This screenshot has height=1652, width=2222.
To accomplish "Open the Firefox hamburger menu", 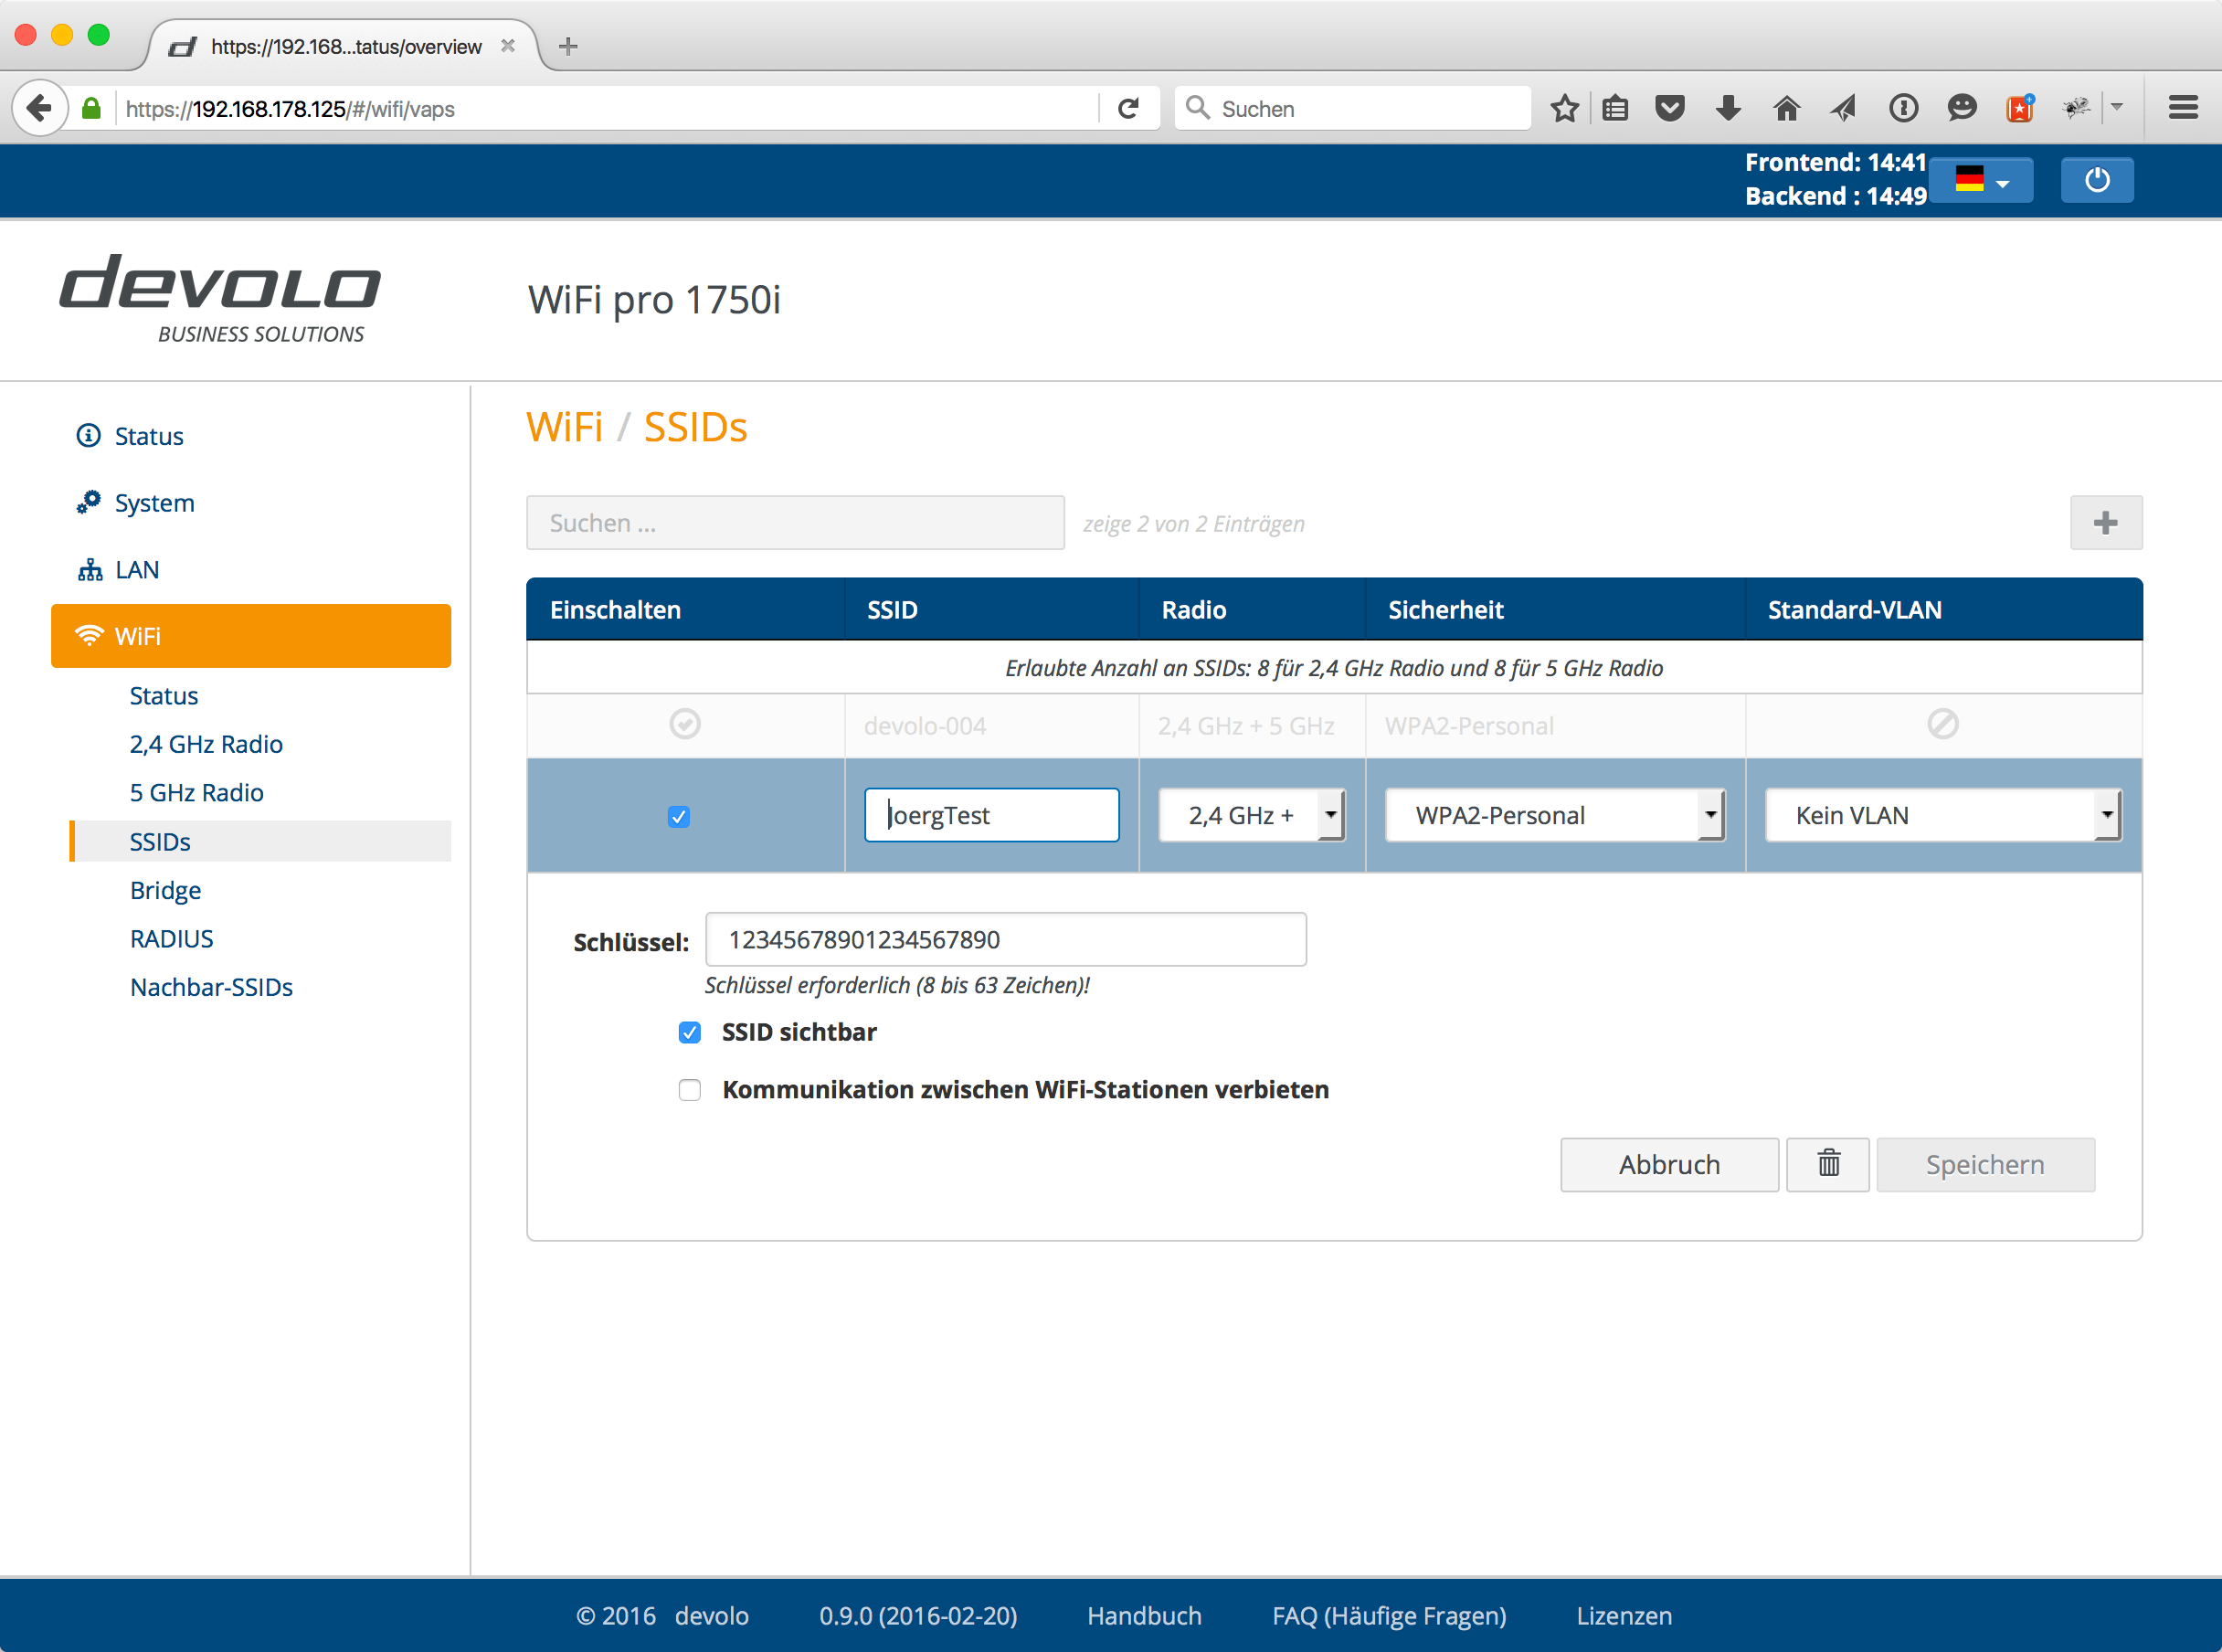I will [2183, 108].
